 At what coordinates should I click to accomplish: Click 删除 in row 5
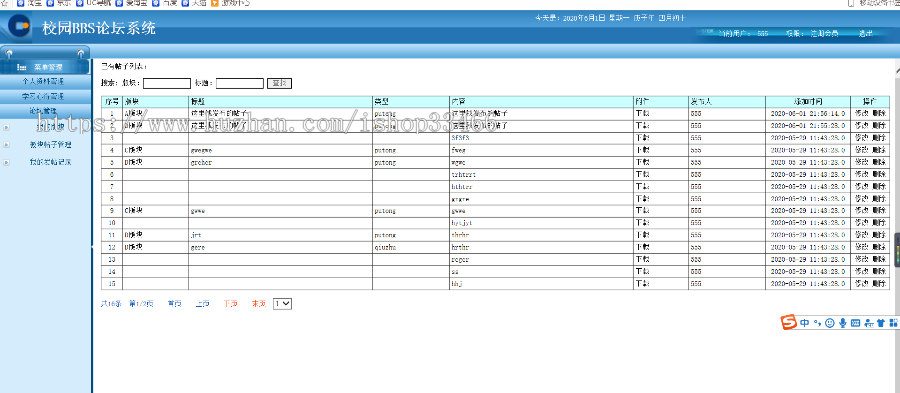tap(879, 162)
